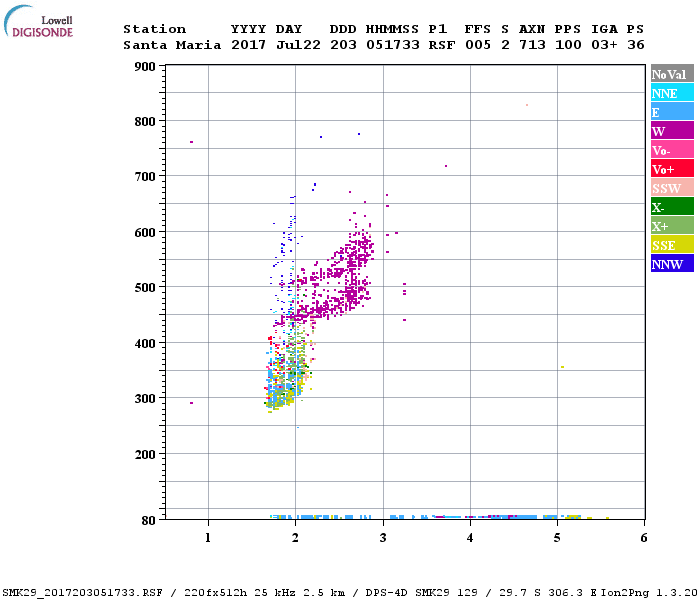Viewport: 700px width, 600px height.
Task: Select the SSW legend swatch
Action: pyautogui.click(x=672, y=188)
